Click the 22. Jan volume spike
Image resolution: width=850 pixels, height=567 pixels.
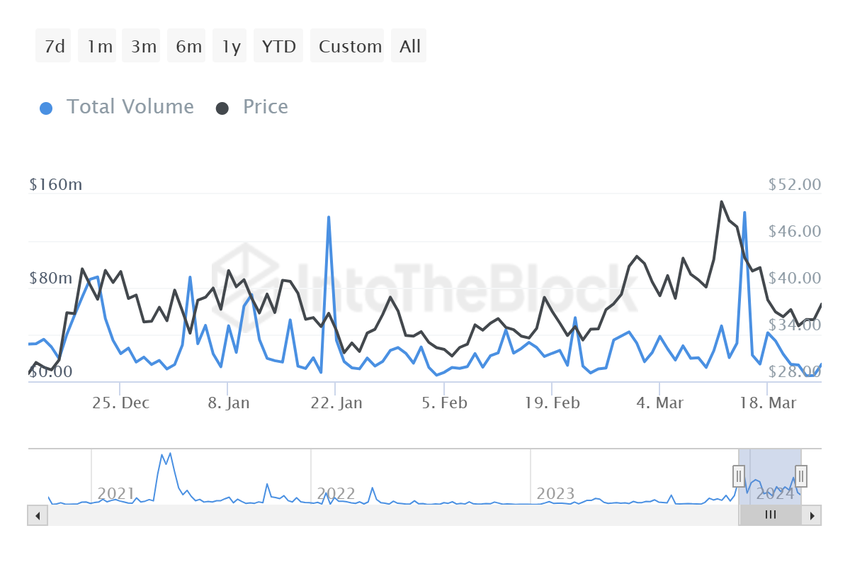click(x=329, y=218)
